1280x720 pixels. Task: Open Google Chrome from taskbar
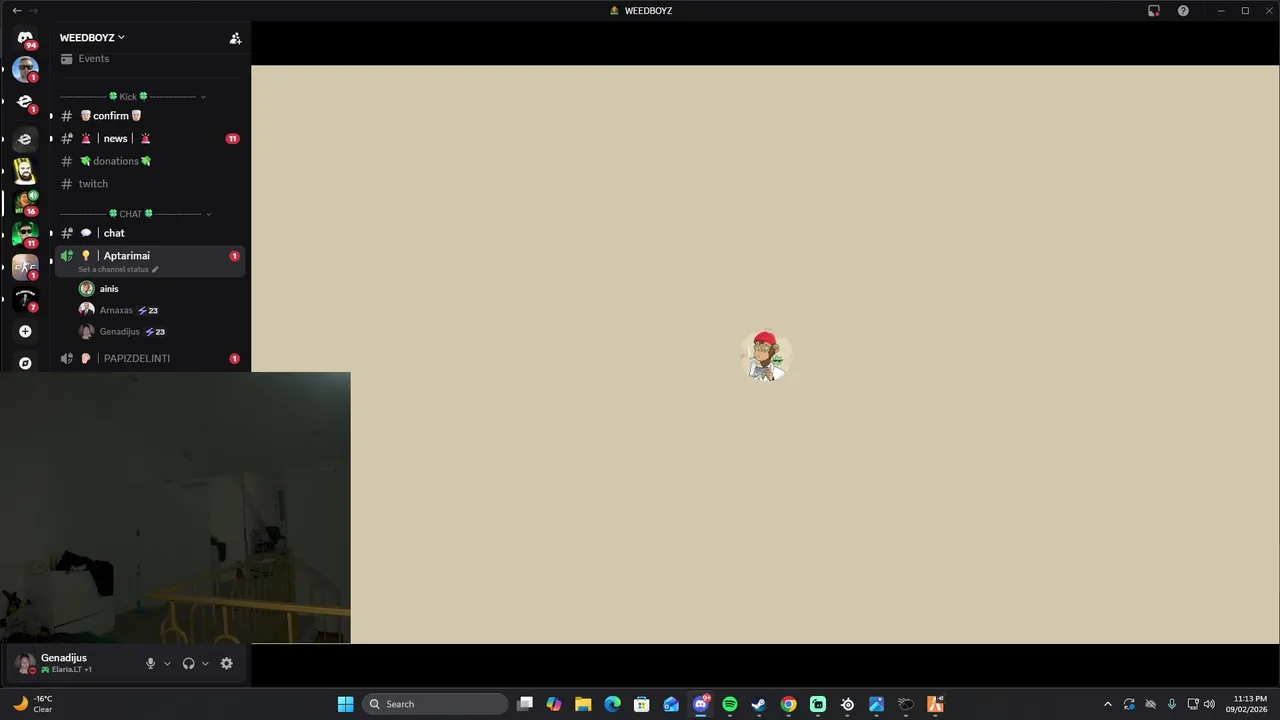pos(788,704)
